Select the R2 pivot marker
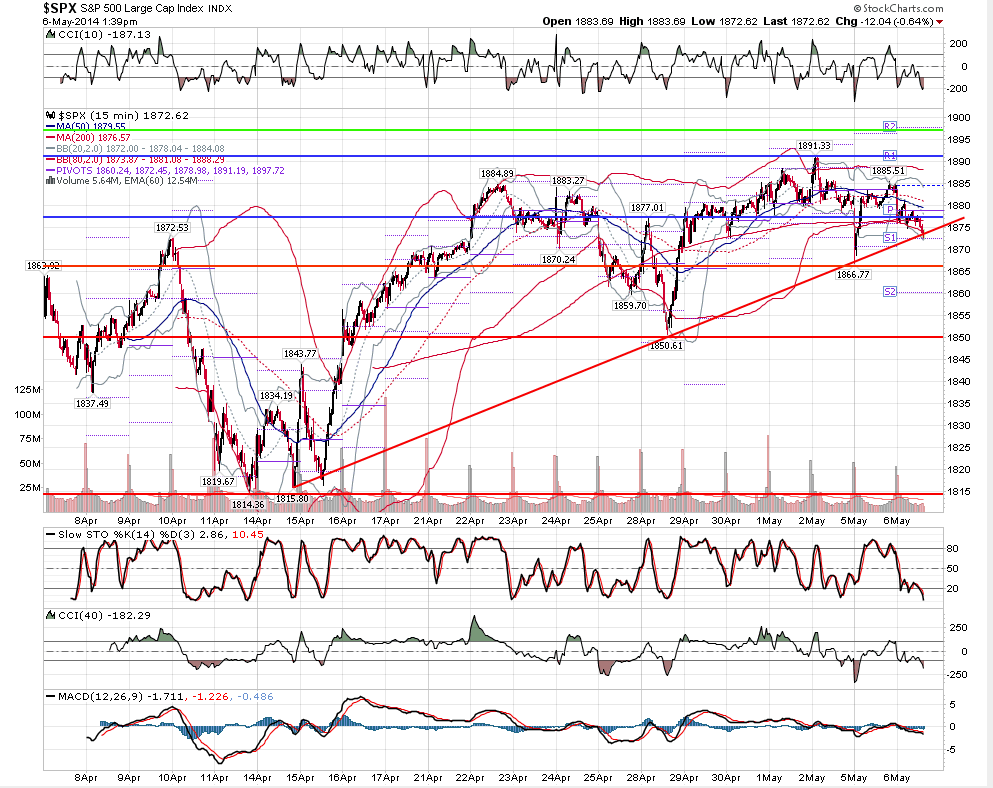The width and height of the screenshot is (993, 788). pyautogui.click(x=890, y=126)
